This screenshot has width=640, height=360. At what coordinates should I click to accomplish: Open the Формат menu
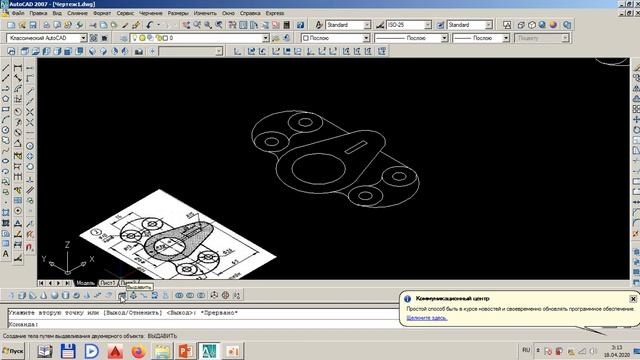(x=102, y=13)
